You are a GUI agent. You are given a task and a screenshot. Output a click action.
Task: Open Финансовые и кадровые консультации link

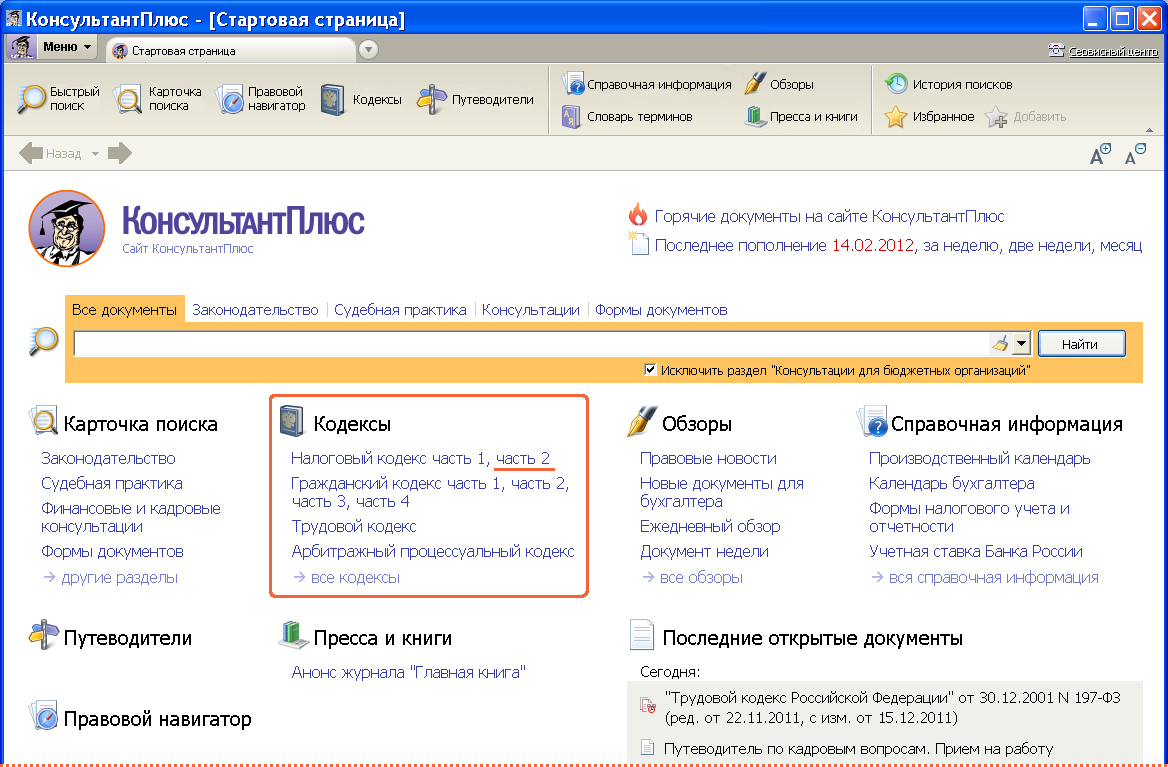coord(131,518)
